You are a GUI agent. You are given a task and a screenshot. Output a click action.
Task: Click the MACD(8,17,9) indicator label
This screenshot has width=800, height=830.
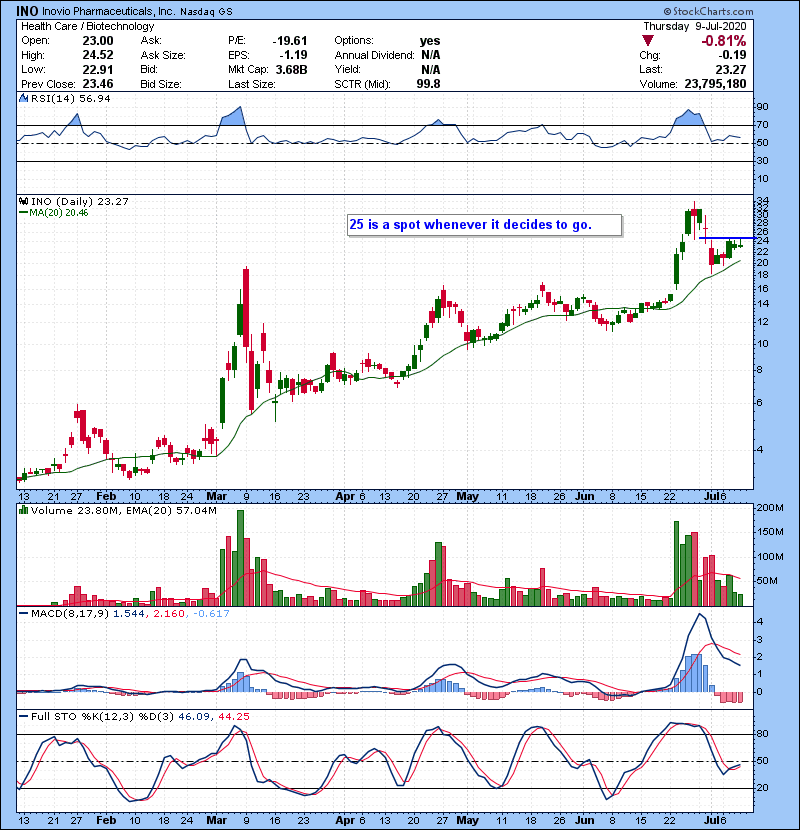[x=70, y=614]
